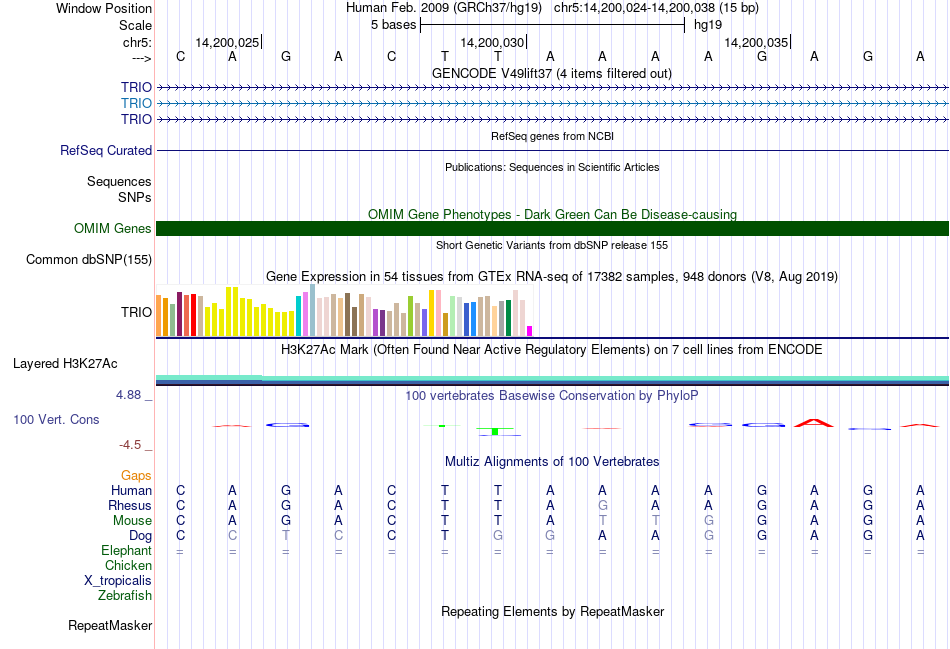Select the light-blue TRIO transcript label

click(136, 103)
